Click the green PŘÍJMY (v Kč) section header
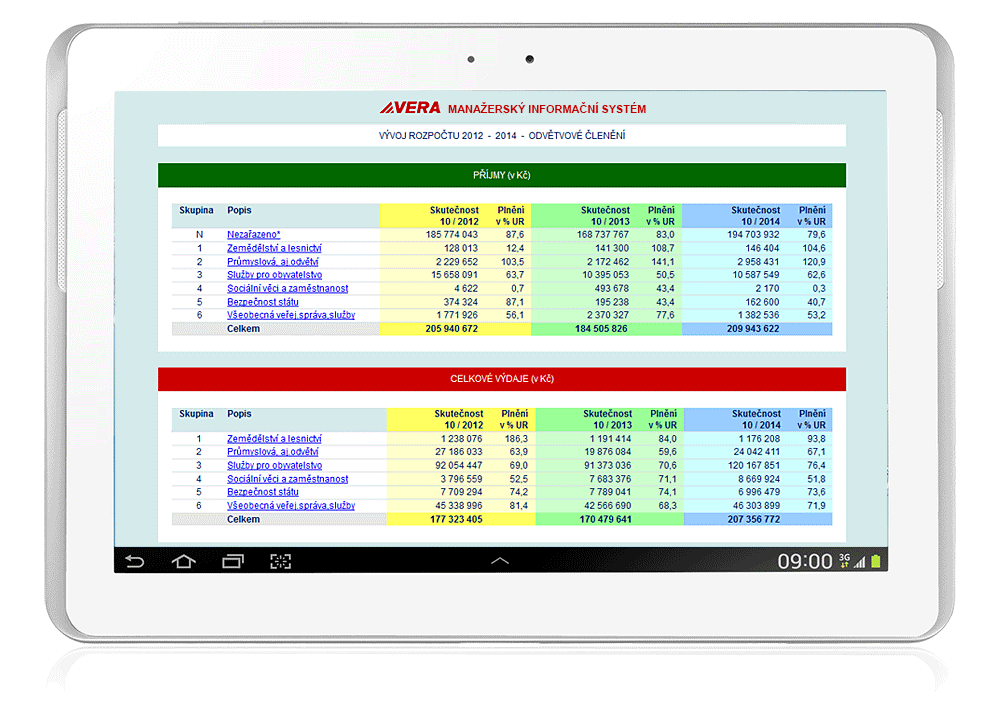Screen dimensions: 1000x716 (x=501, y=175)
